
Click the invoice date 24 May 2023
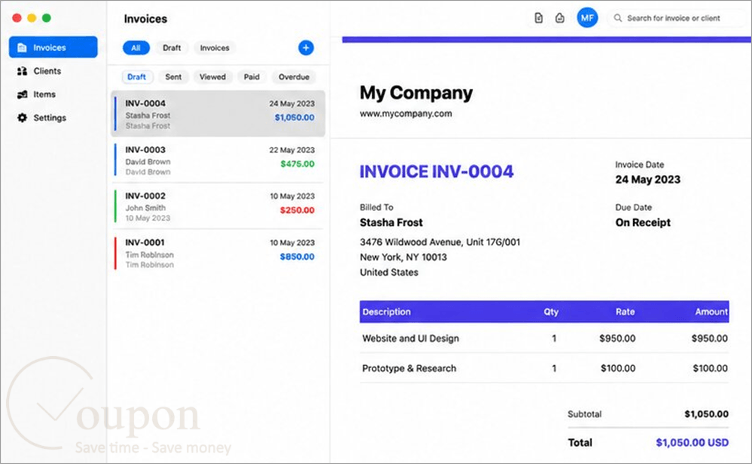(x=647, y=179)
